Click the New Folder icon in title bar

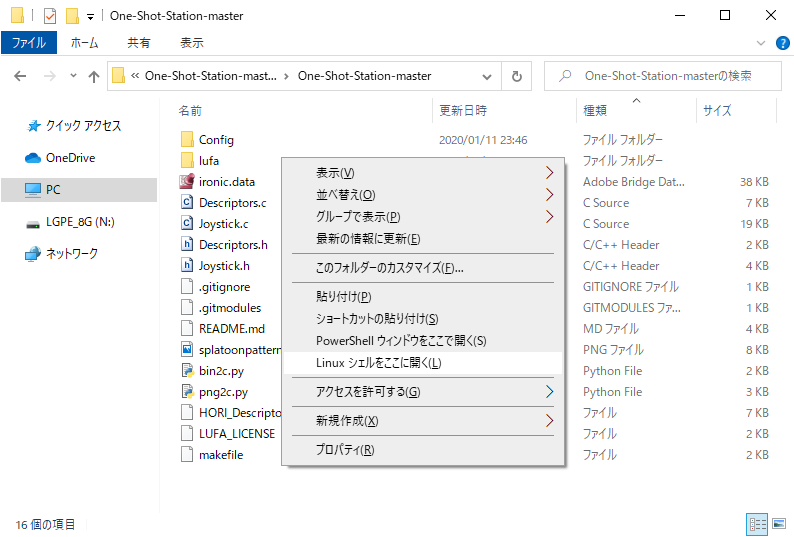click(x=72, y=16)
